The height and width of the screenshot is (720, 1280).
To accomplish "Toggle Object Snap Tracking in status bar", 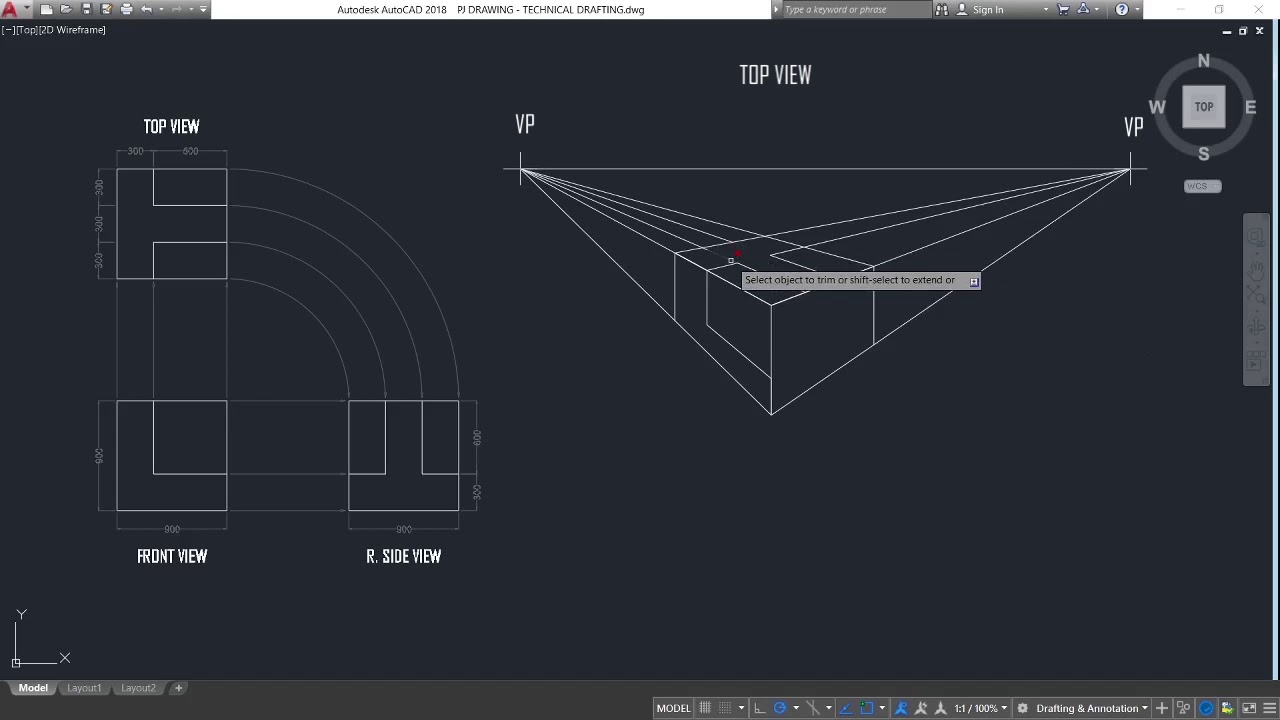I will 846,708.
